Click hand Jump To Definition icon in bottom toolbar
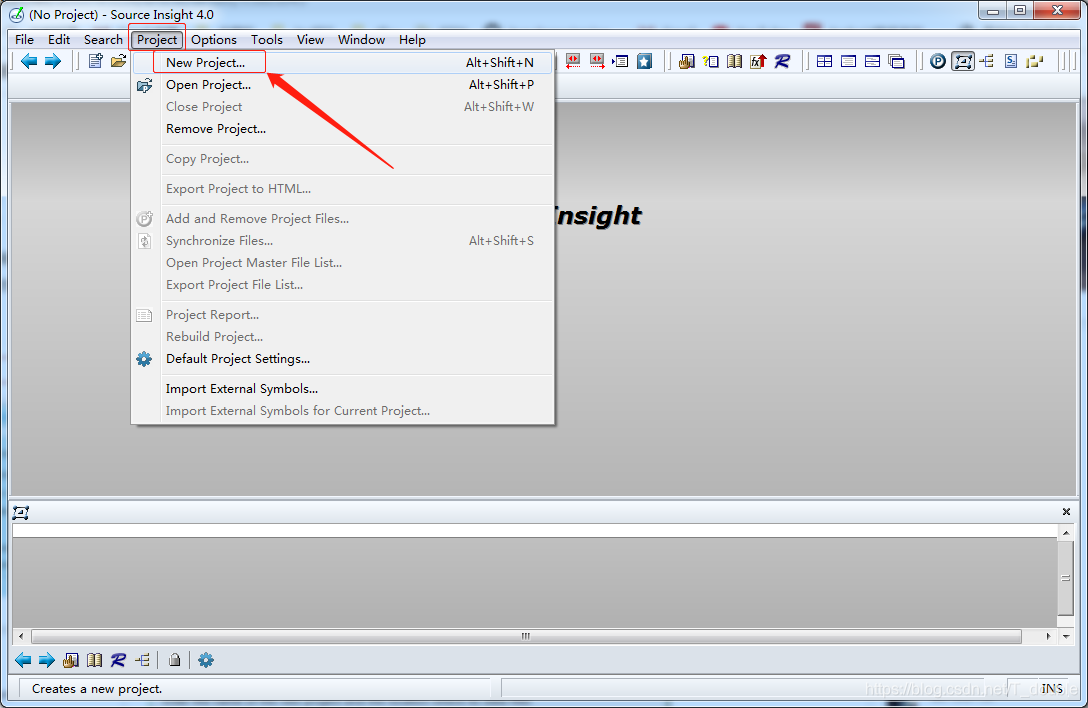 71,660
